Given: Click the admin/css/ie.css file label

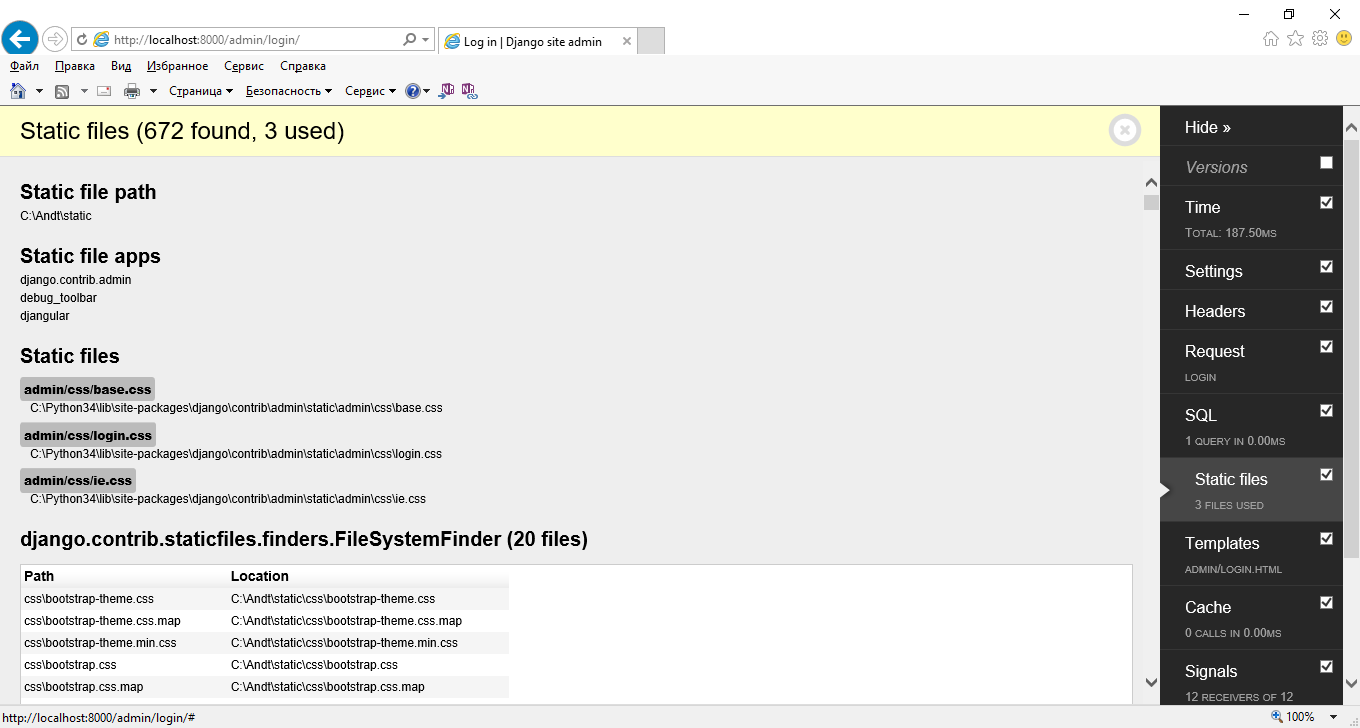Looking at the screenshot, I should [78, 481].
